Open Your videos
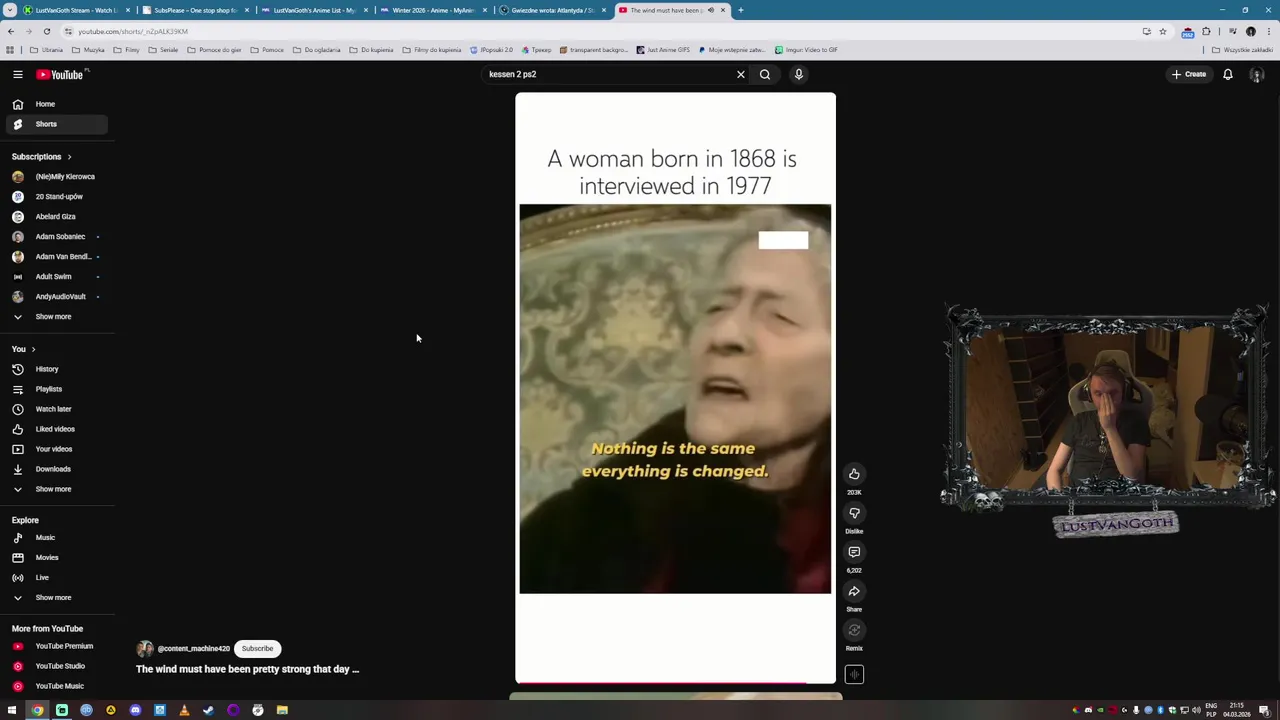 tap(55, 449)
